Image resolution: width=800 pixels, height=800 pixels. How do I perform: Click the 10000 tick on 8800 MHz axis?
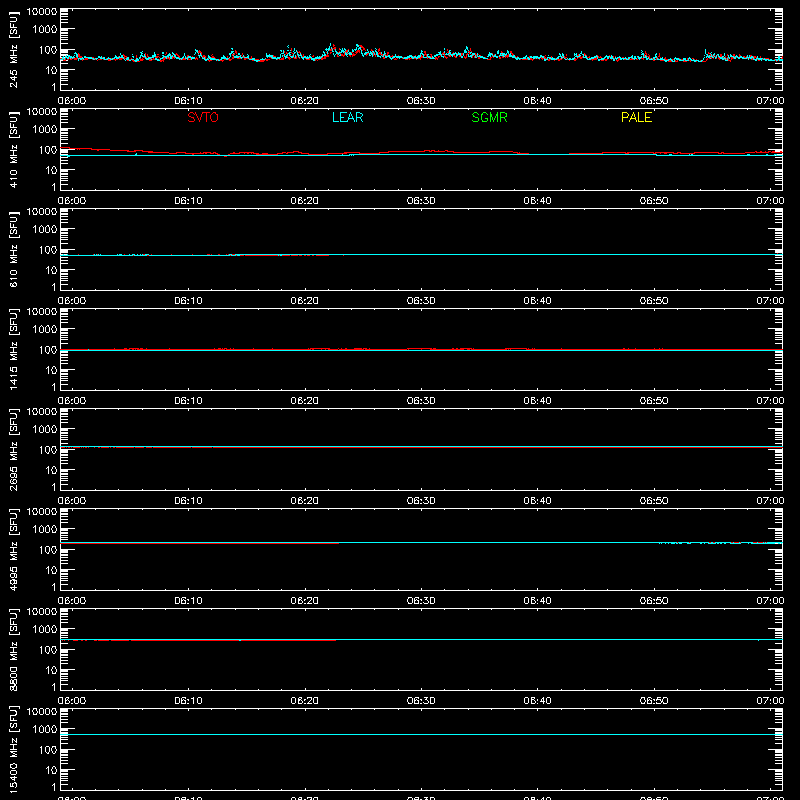(x=42, y=612)
